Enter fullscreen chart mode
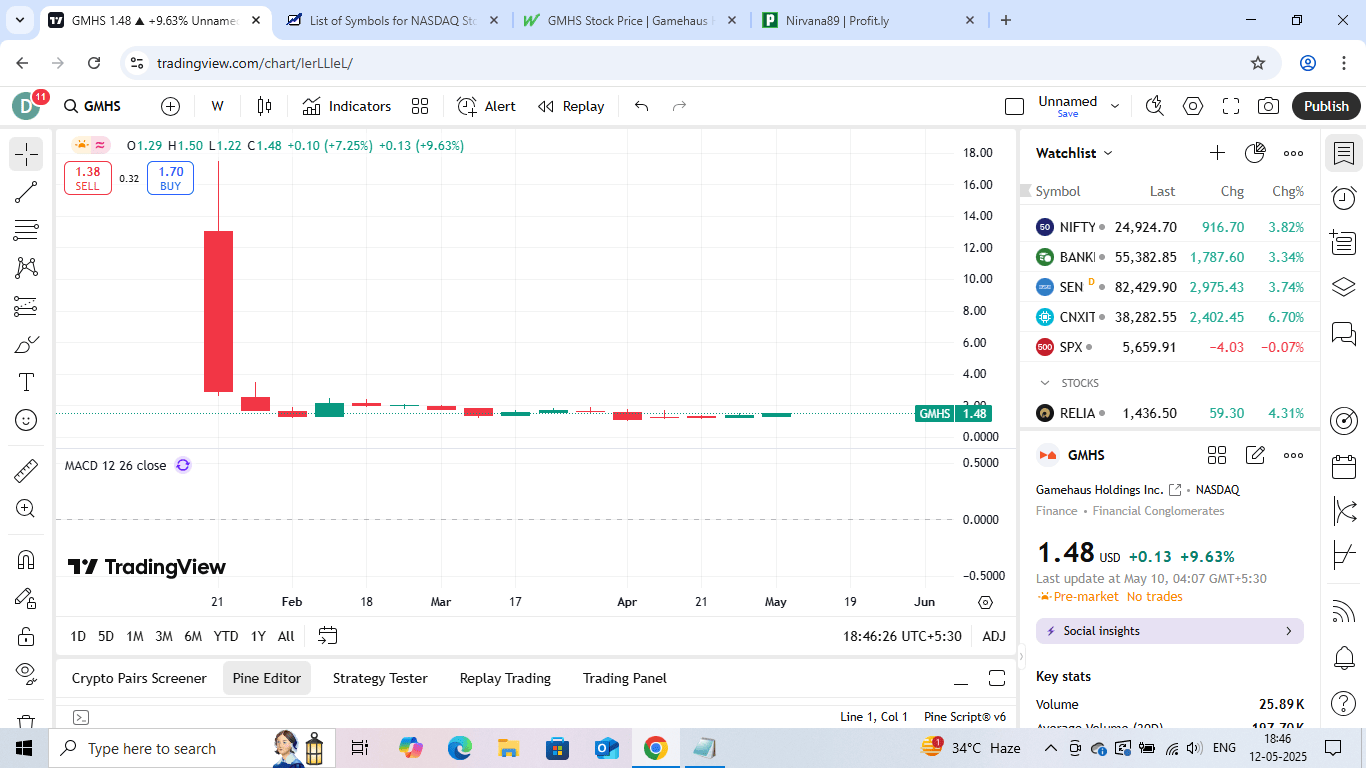This screenshot has width=1366, height=768. pyautogui.click(x=1231, y=106)
